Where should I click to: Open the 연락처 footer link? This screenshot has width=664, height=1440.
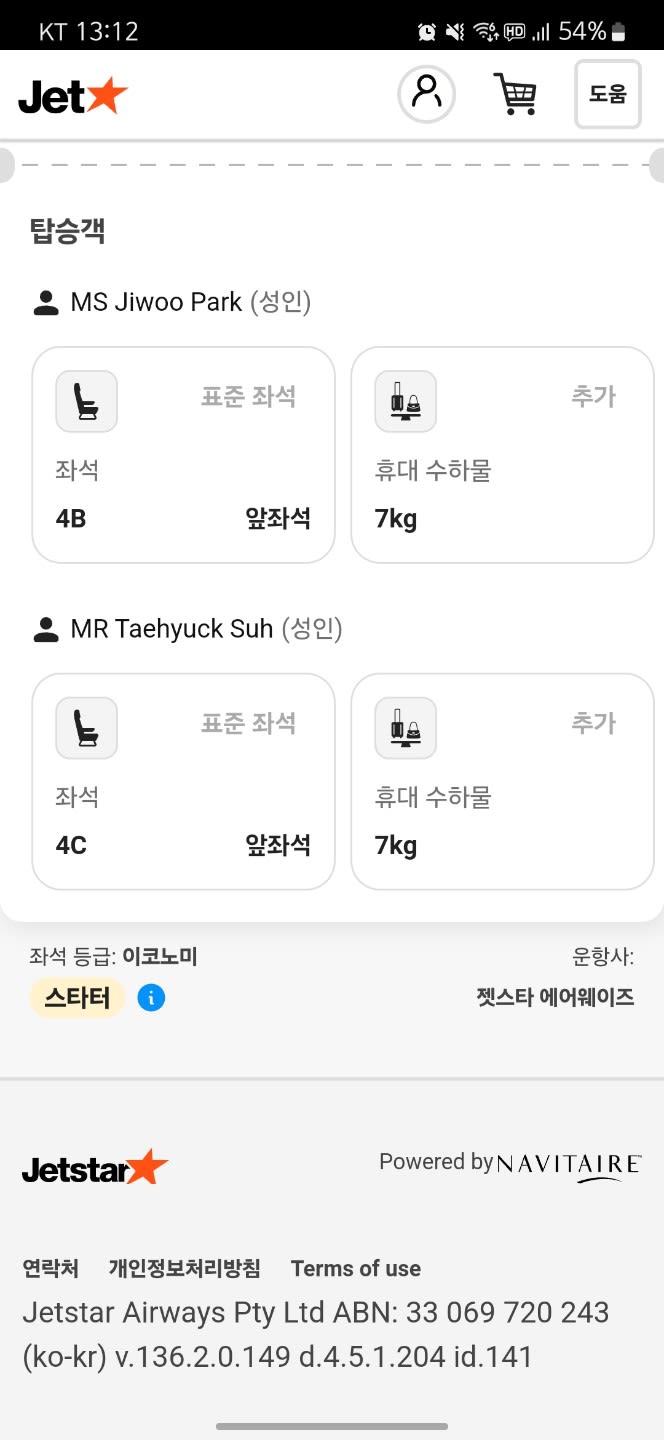(x=50, y=1268)
